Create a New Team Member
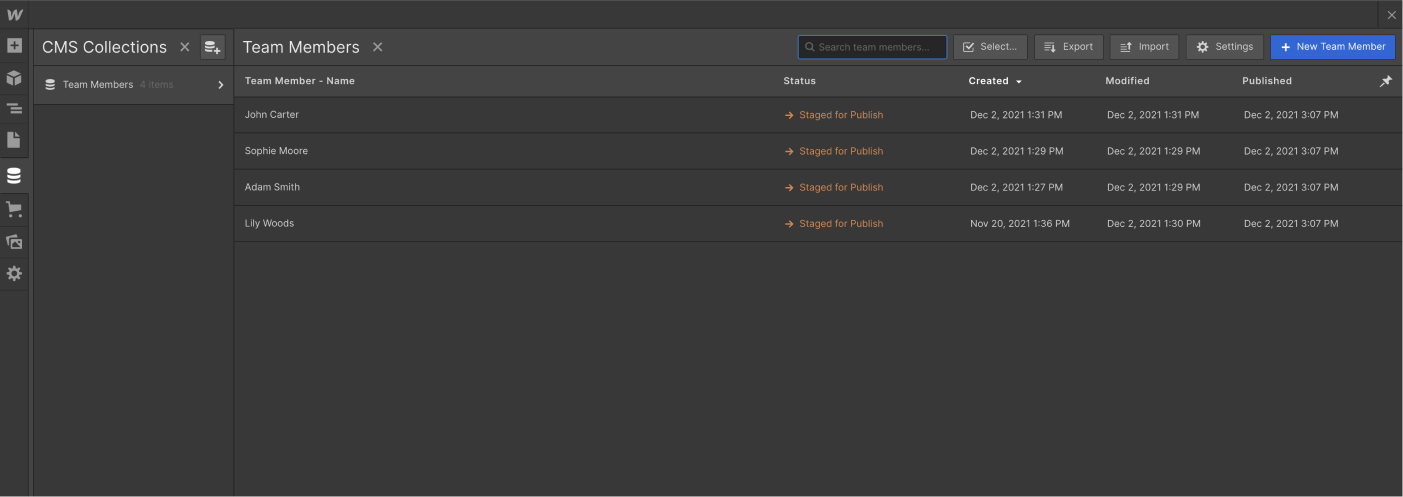 click(1333, 47)
